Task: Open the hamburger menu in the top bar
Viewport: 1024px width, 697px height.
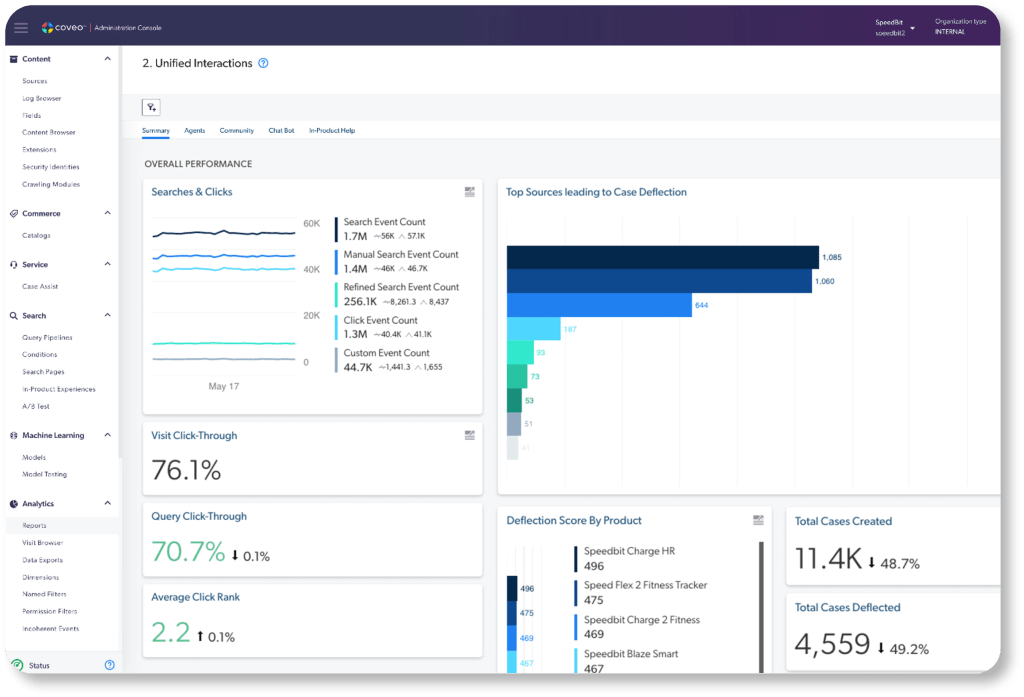Action: point(21,27)
